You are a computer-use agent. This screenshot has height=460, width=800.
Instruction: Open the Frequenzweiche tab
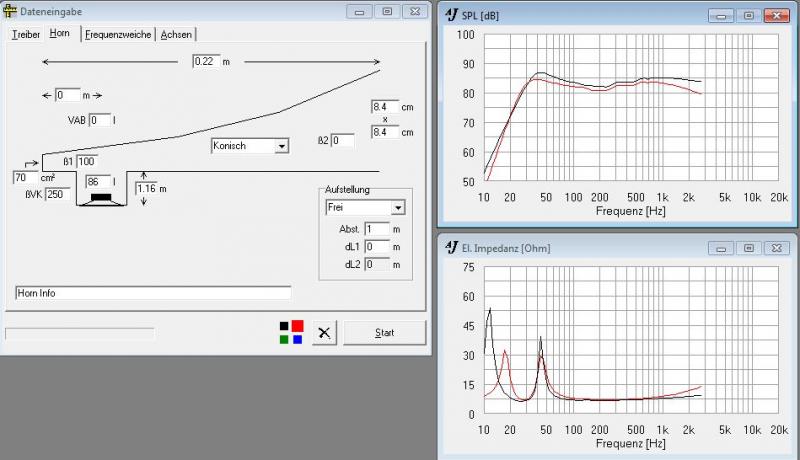[x=118, y=34]
